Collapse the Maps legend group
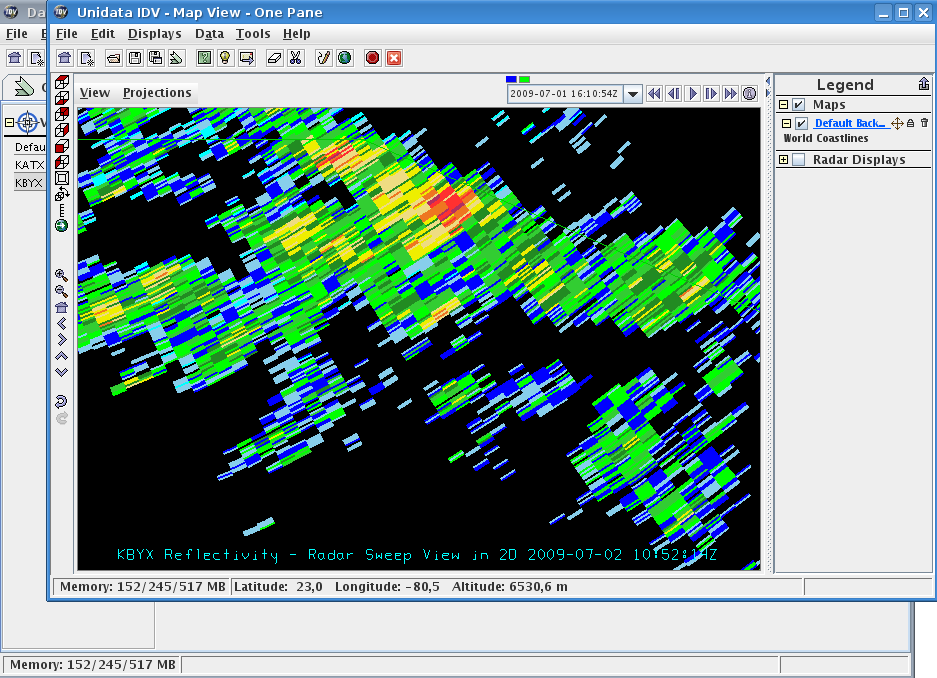Image resolution: width=937 pixels, height=678 pixels. (x=784, y=105)
